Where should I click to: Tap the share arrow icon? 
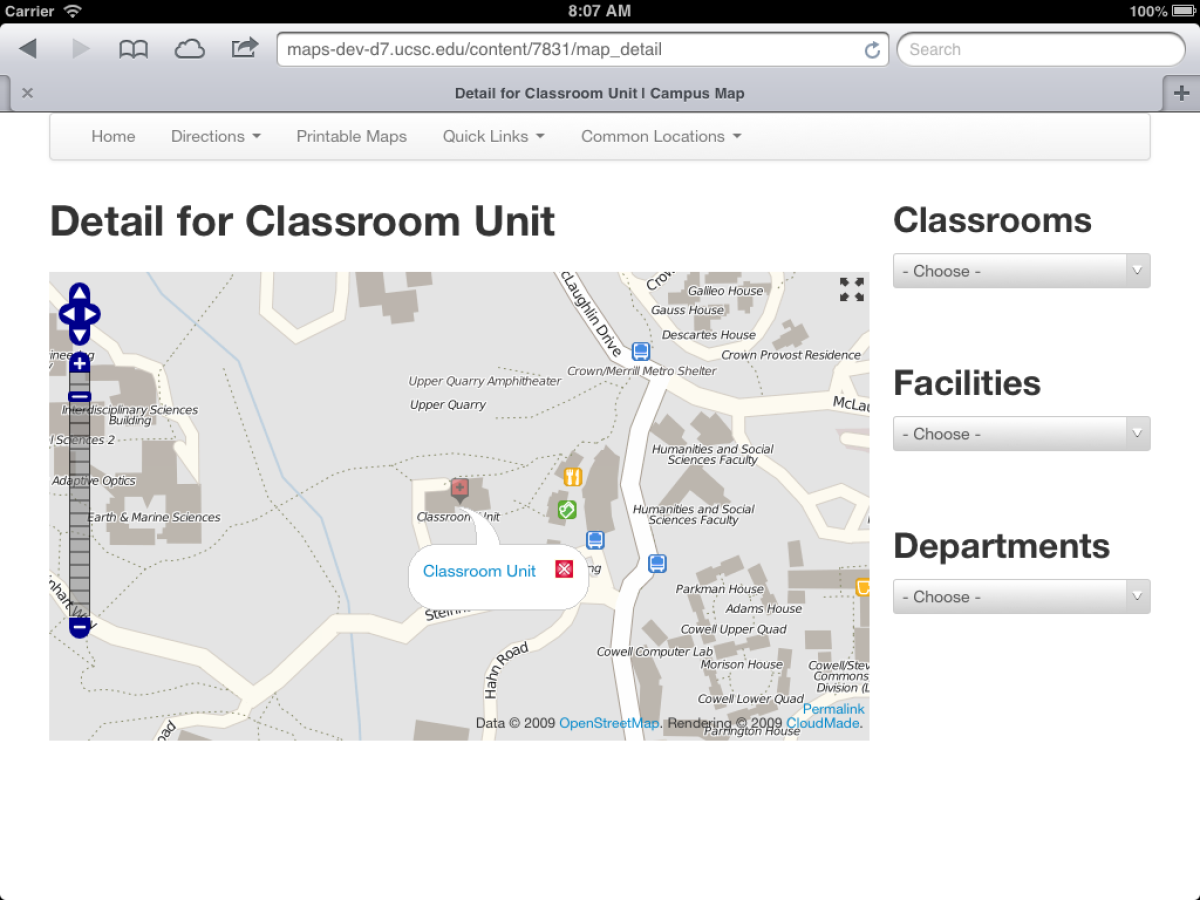(x=244, y=48)
